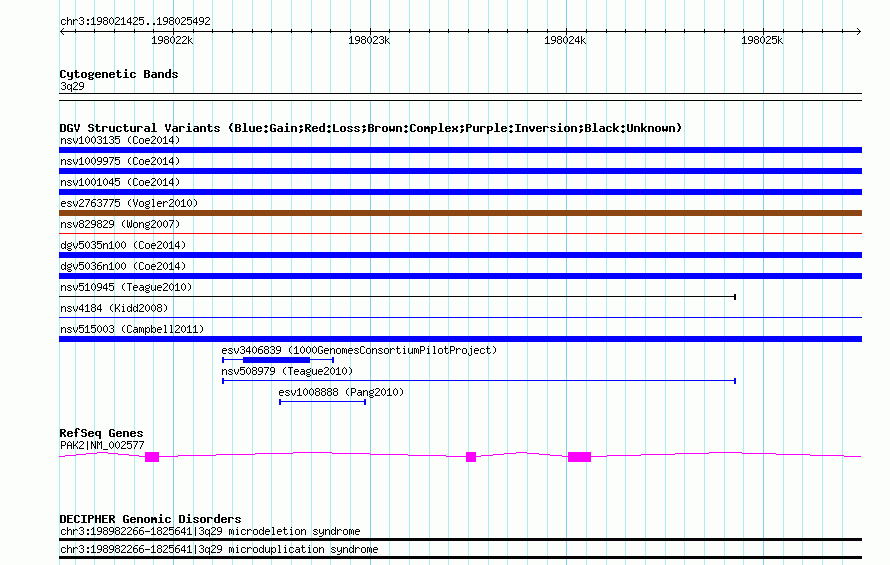Select the RefSeq Genes track title
The height and width of the screenshot is (565, 890).
pos(102,433)
